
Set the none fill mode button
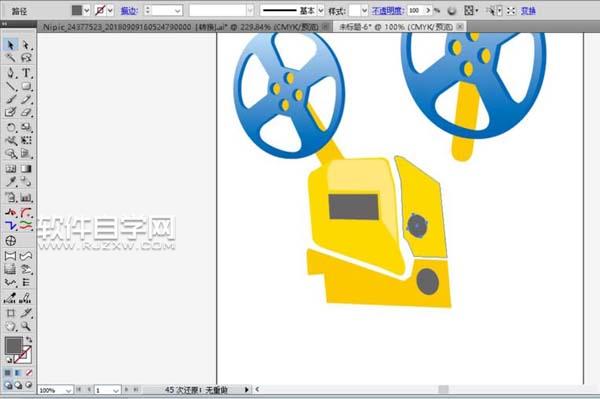point(29,373)
